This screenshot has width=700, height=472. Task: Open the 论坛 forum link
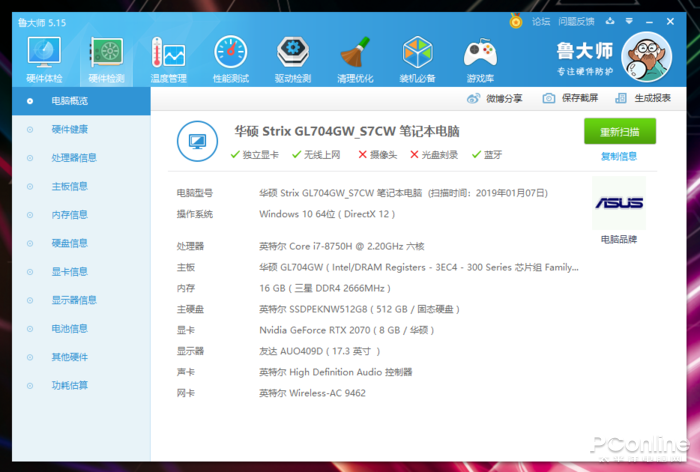tap(541, 21)
